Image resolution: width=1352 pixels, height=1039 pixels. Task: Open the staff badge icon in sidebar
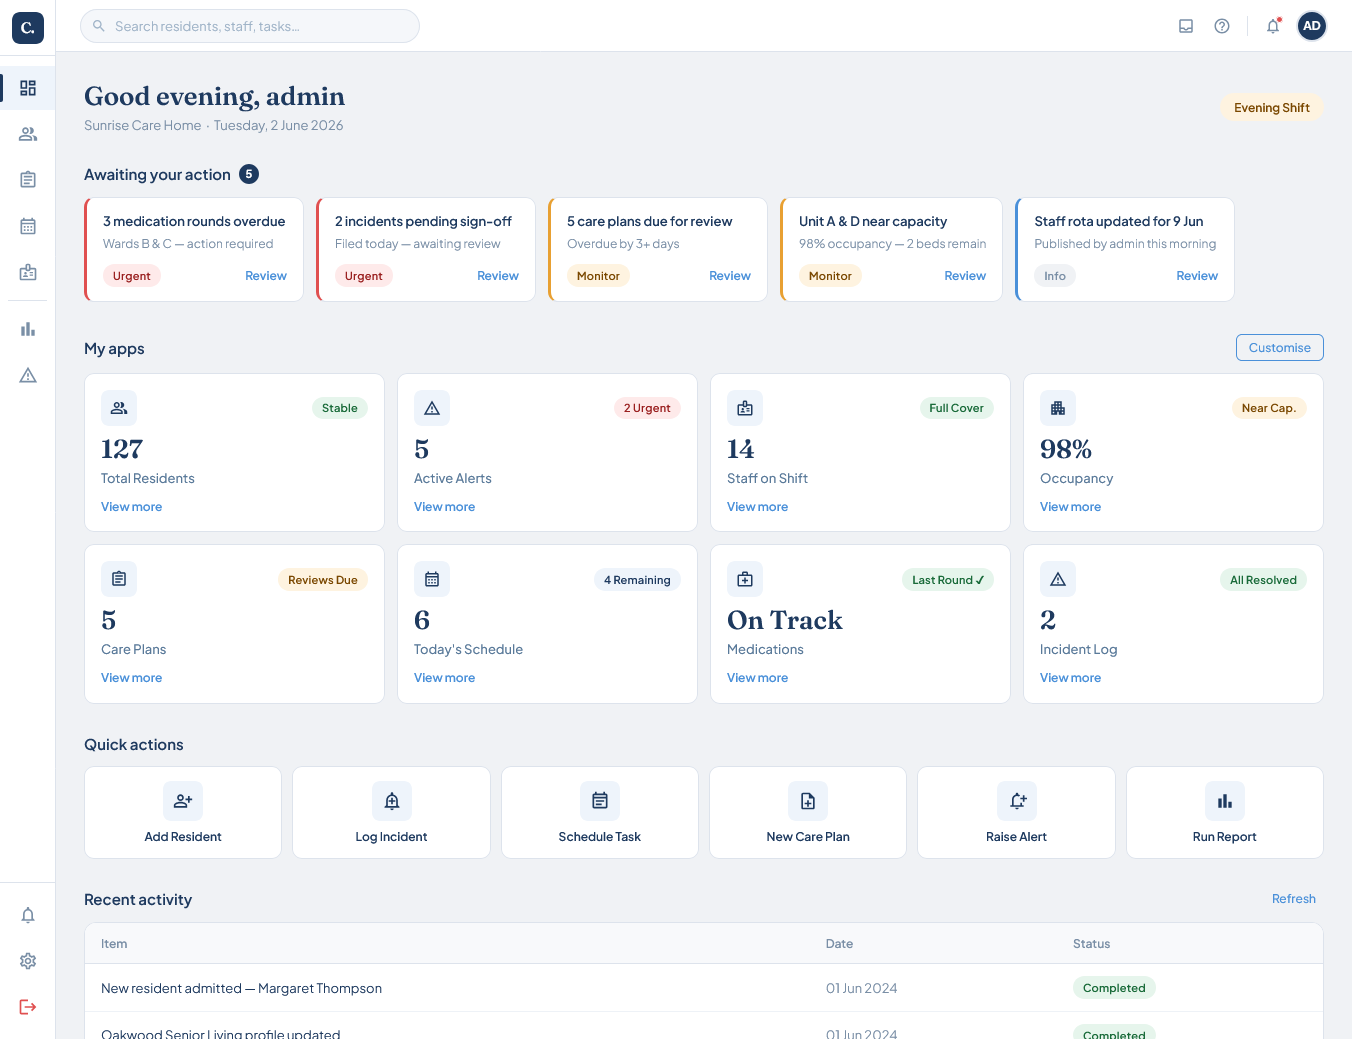point(28,272)
